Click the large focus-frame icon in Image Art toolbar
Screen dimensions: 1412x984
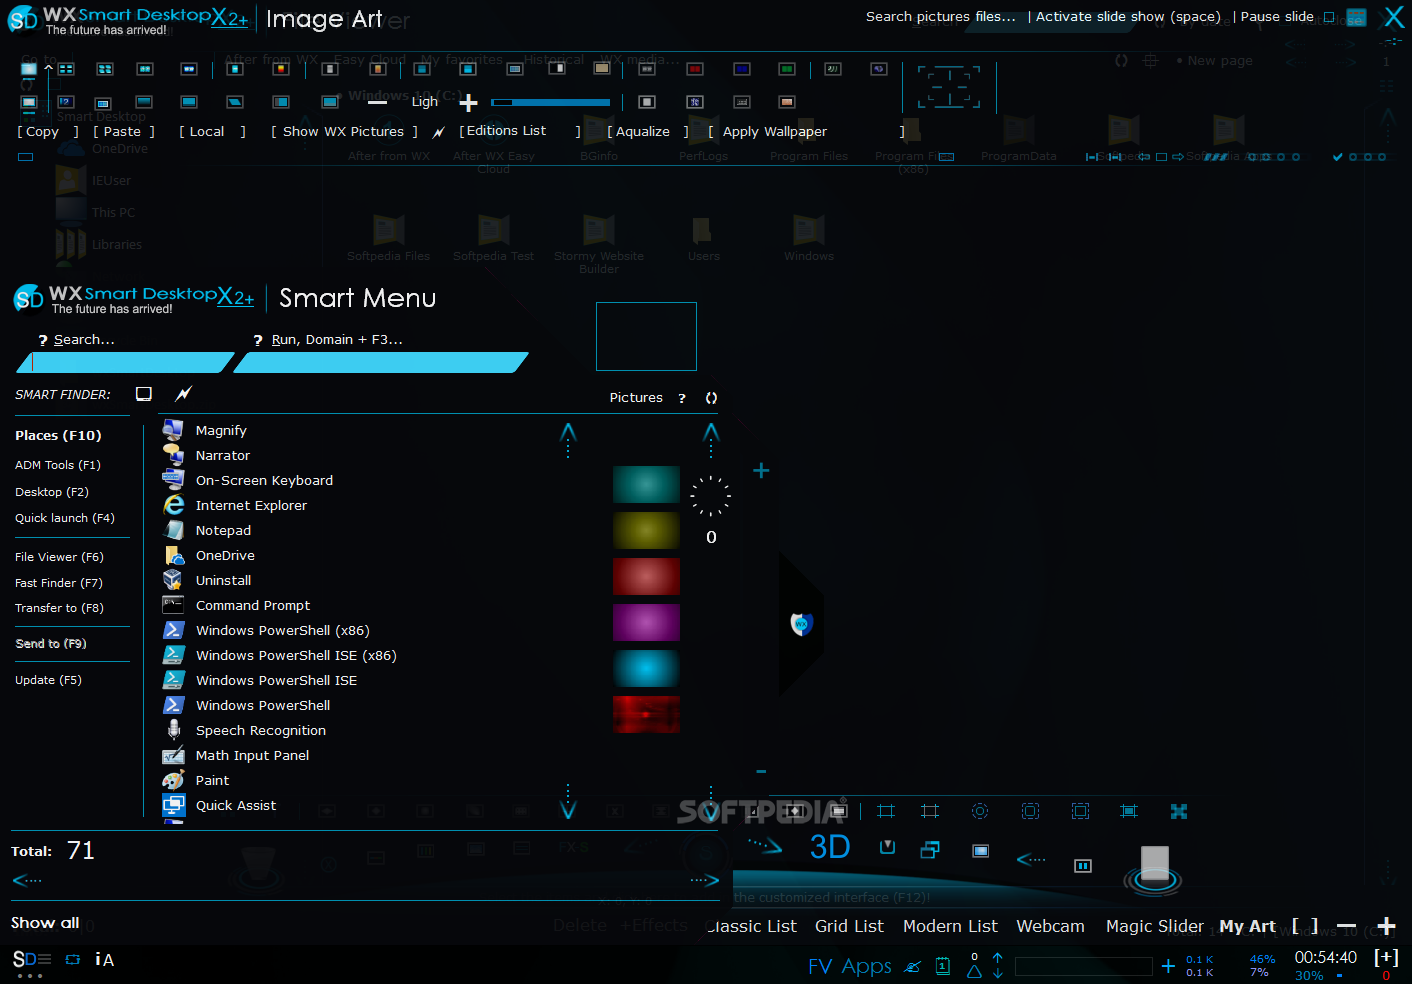(949, 88)
